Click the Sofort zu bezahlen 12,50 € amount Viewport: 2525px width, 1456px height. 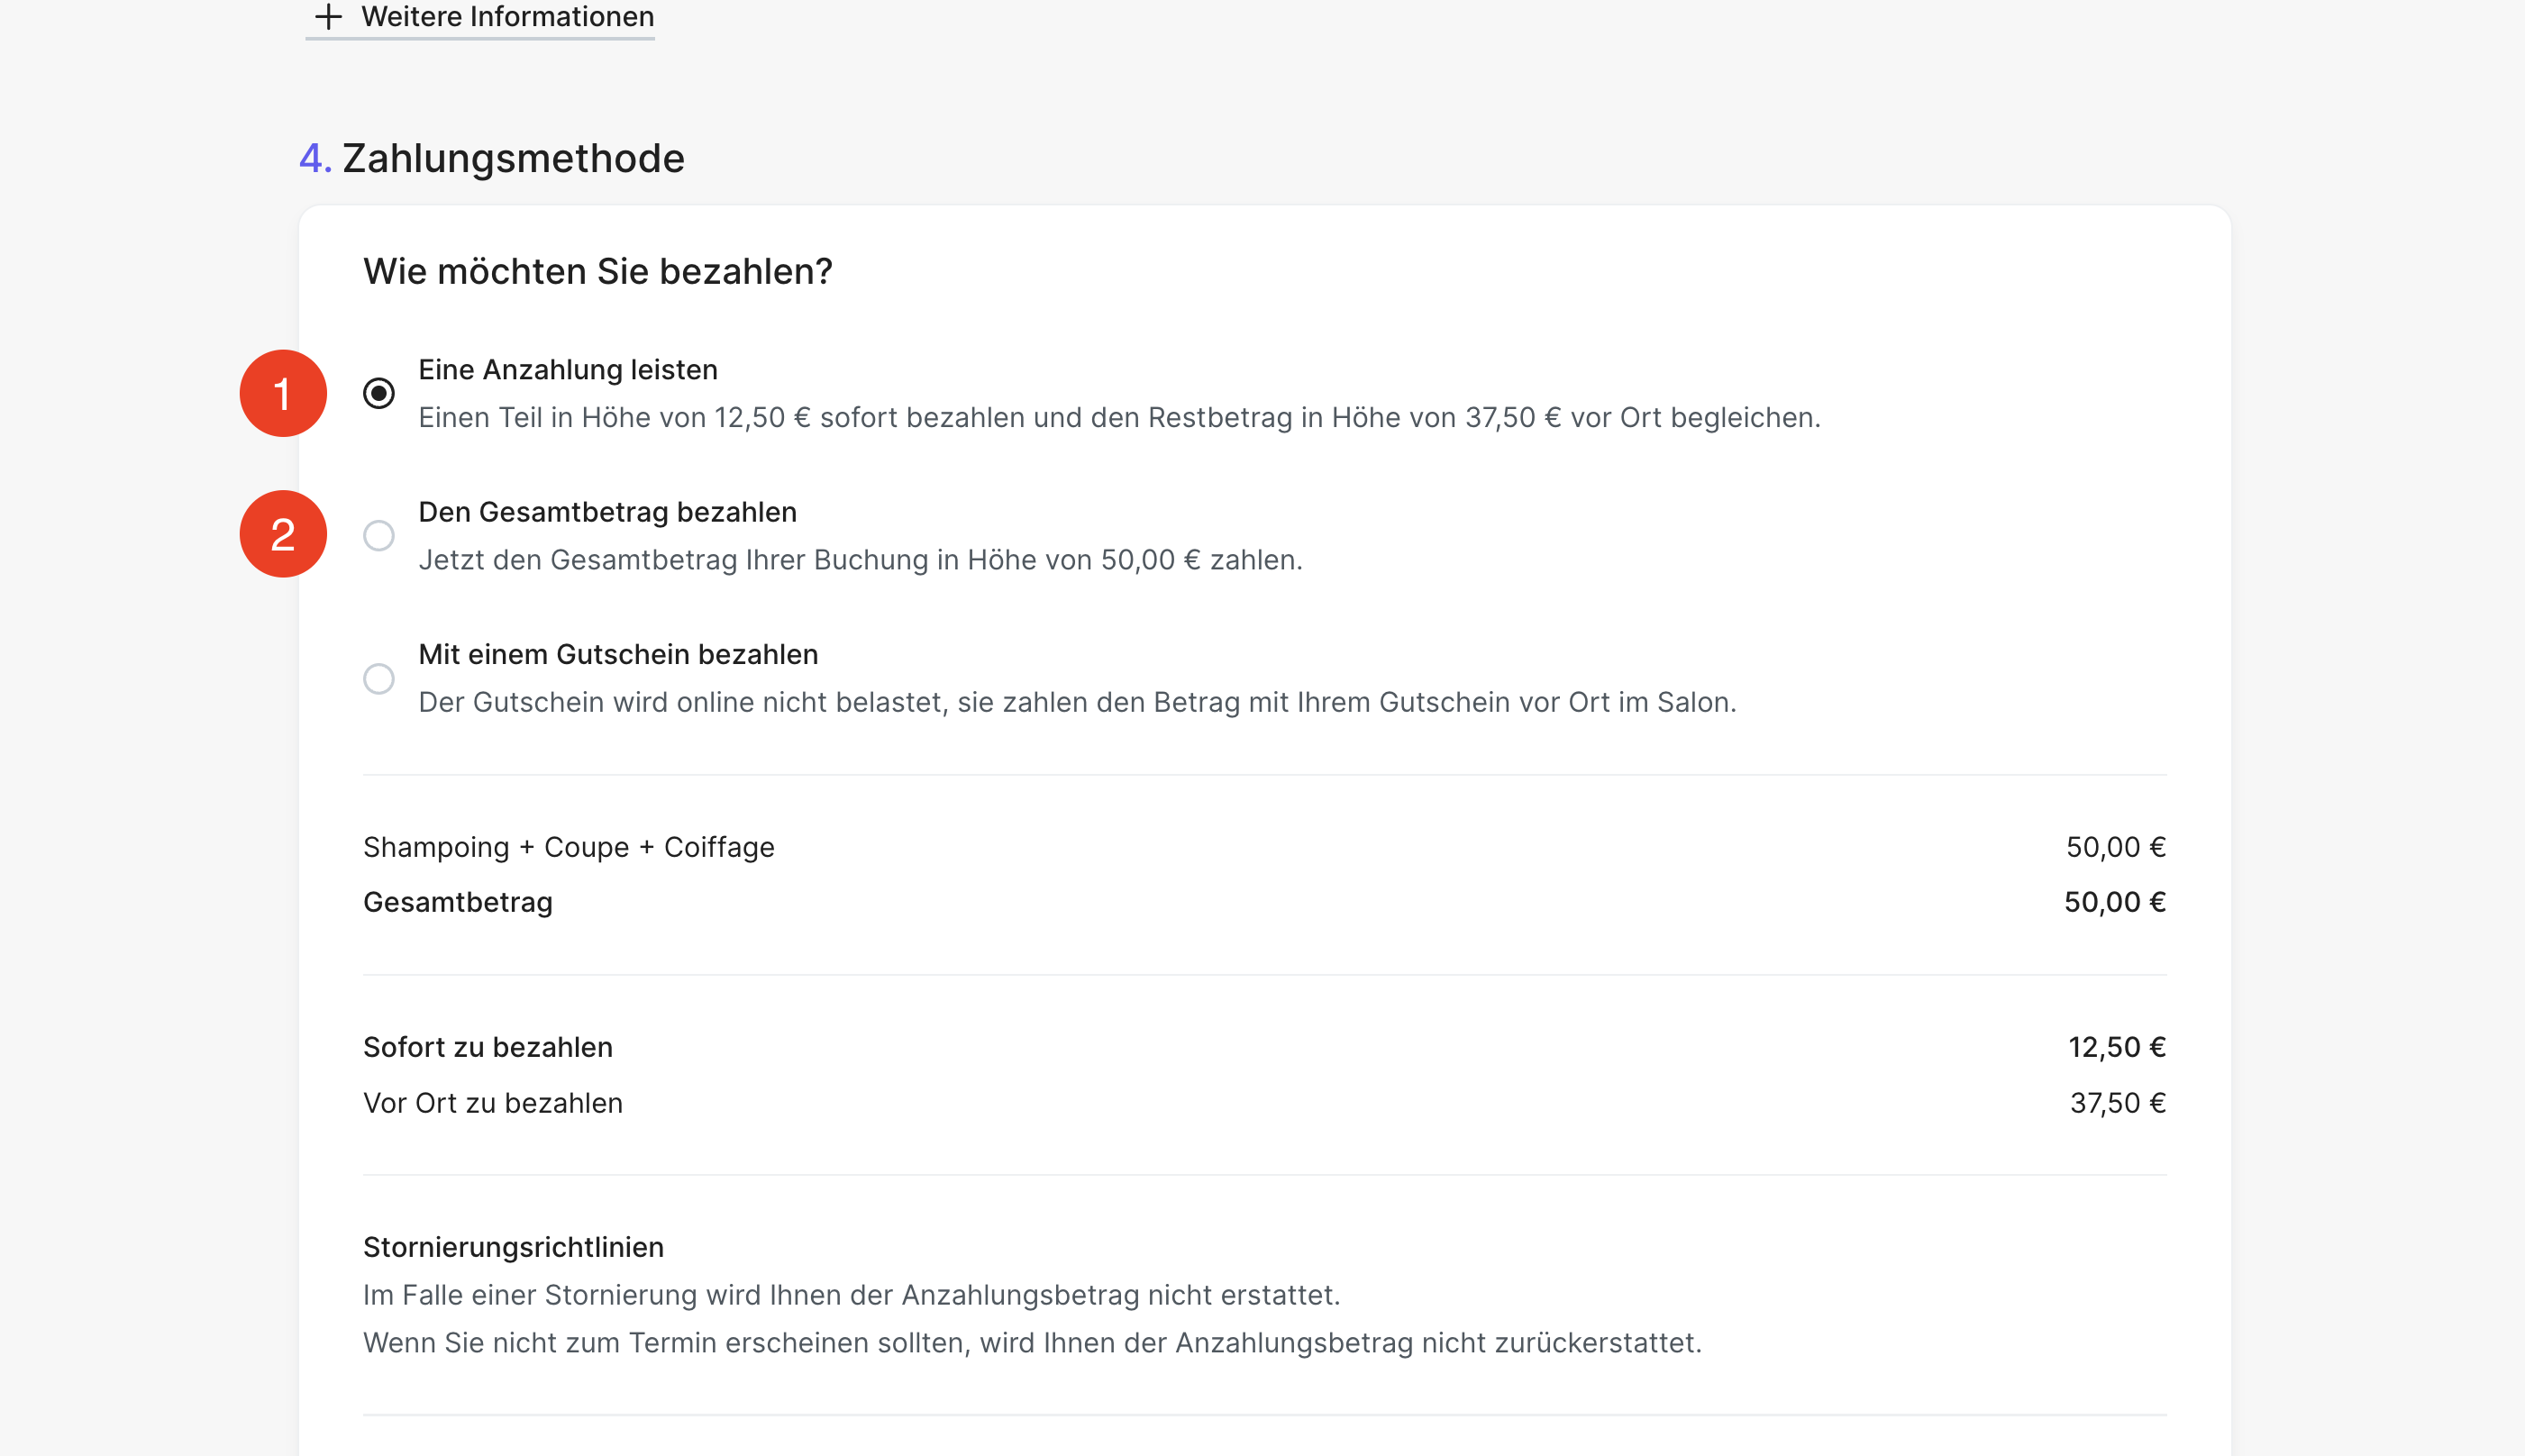point(2116,1048)
